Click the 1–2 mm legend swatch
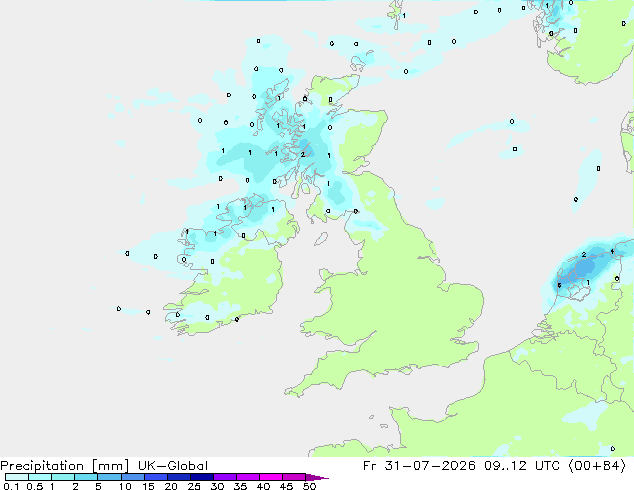The image size is (634, 490). [x=63, y=477]
